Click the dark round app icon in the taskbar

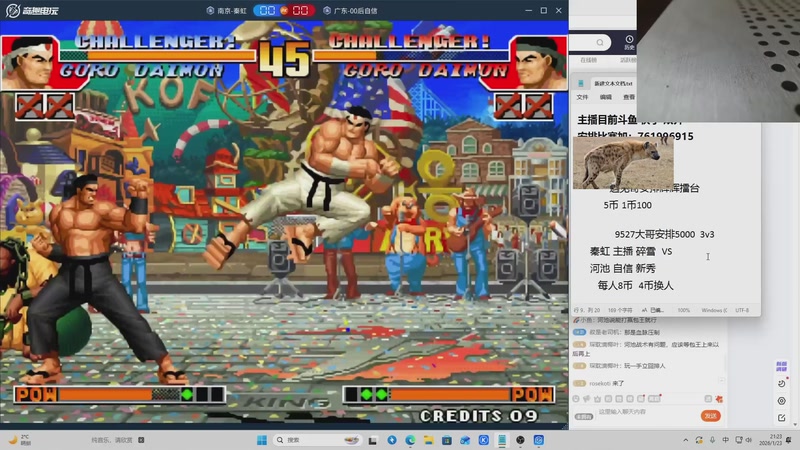(520, 440)
